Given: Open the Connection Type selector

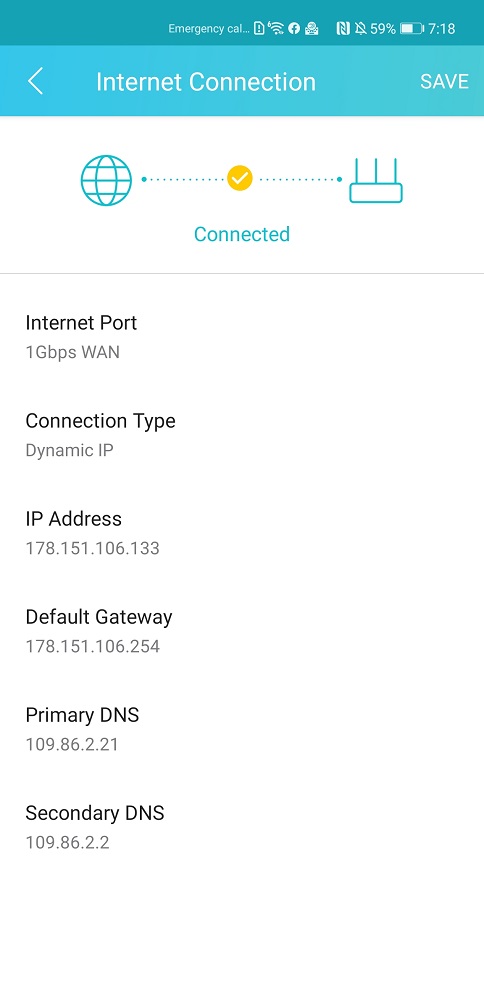Looking at the screenshot, I should (242, 435).
